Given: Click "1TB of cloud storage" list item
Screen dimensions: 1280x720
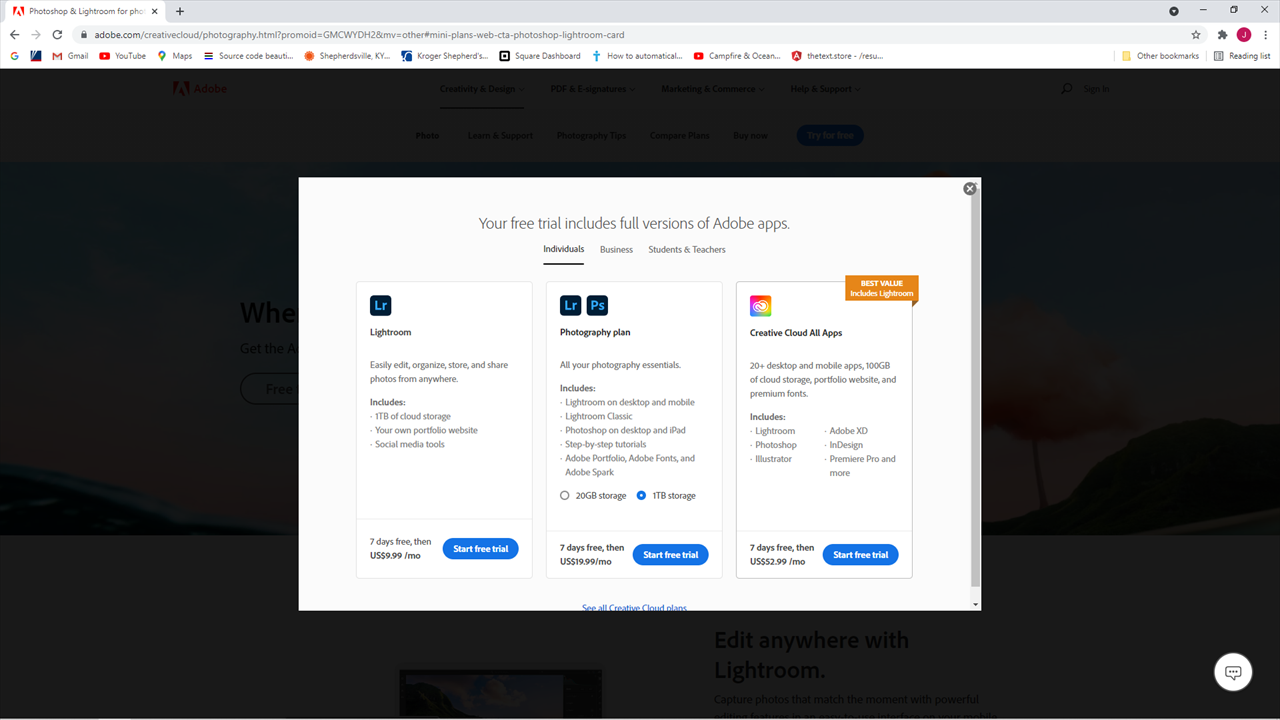Looking at the screenshot, I should 413,416.
